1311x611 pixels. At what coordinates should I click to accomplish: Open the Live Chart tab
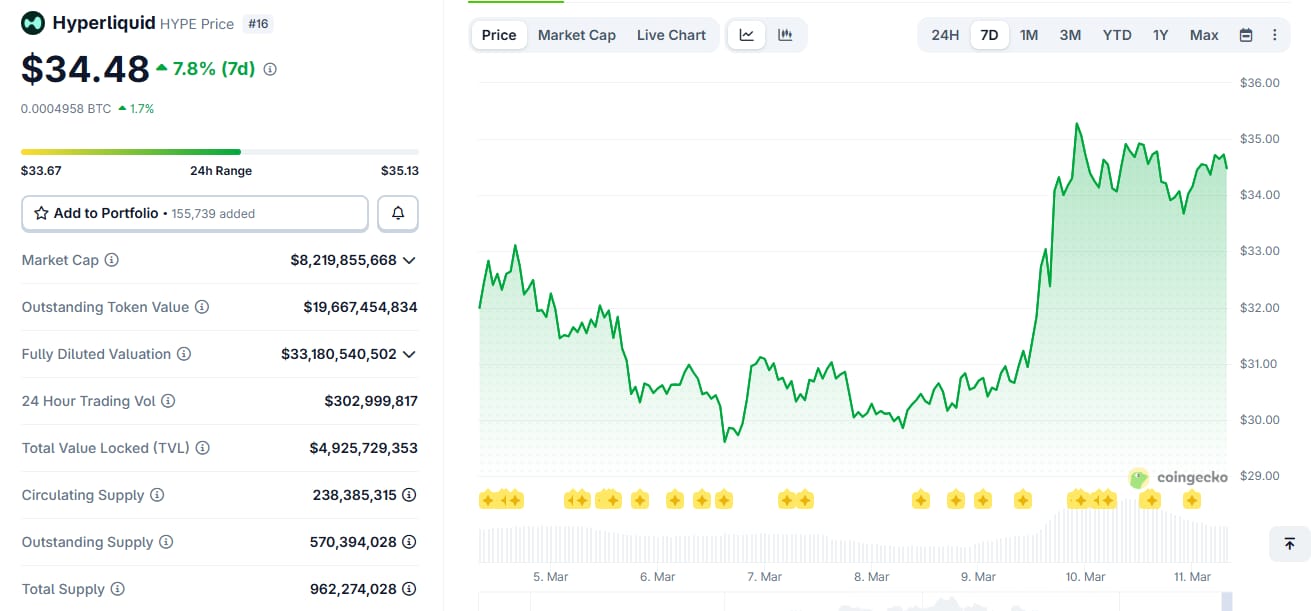671,35
